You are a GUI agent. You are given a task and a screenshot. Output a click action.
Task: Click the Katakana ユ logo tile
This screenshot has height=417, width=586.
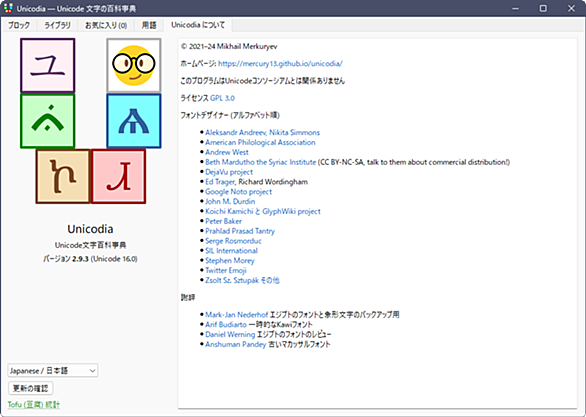point(47,65)
